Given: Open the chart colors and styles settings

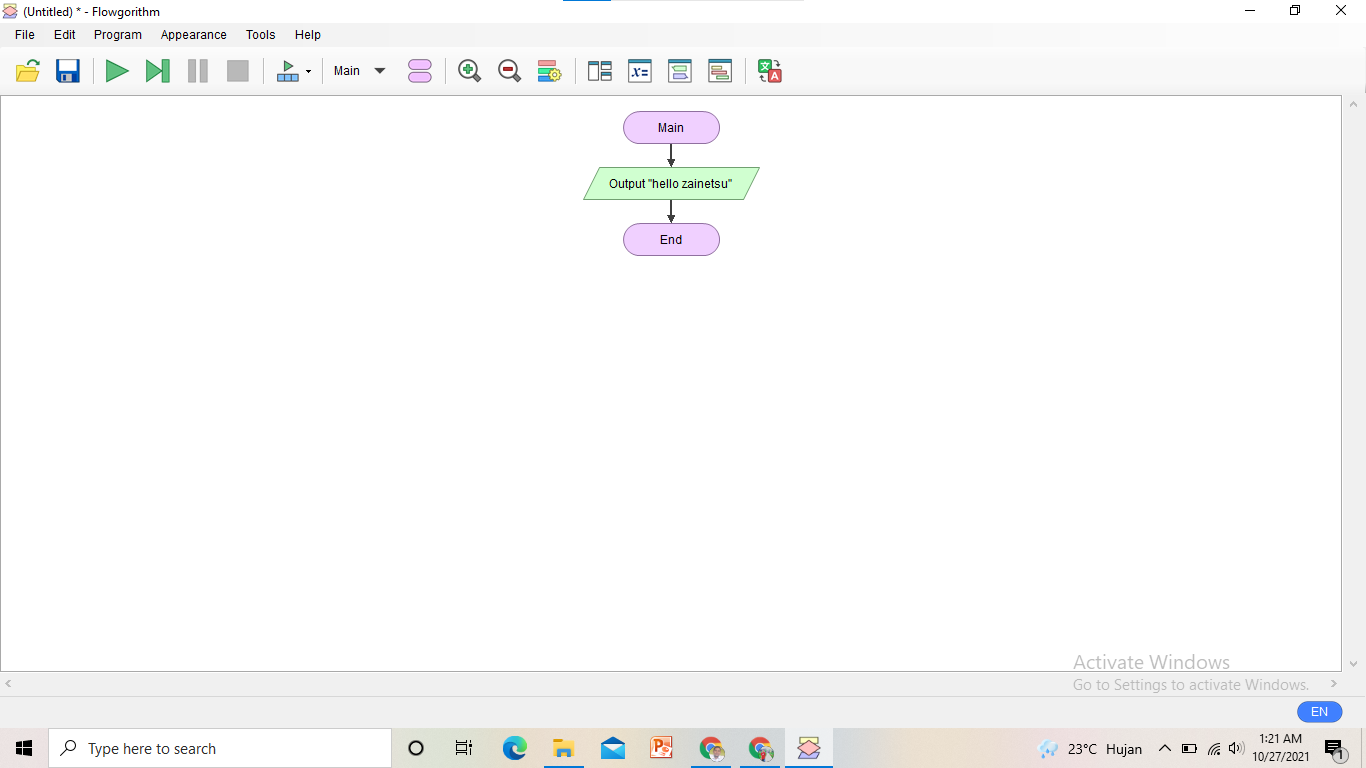Looking at the screenshot, I should pyautogui.click(x=549, y=70).
